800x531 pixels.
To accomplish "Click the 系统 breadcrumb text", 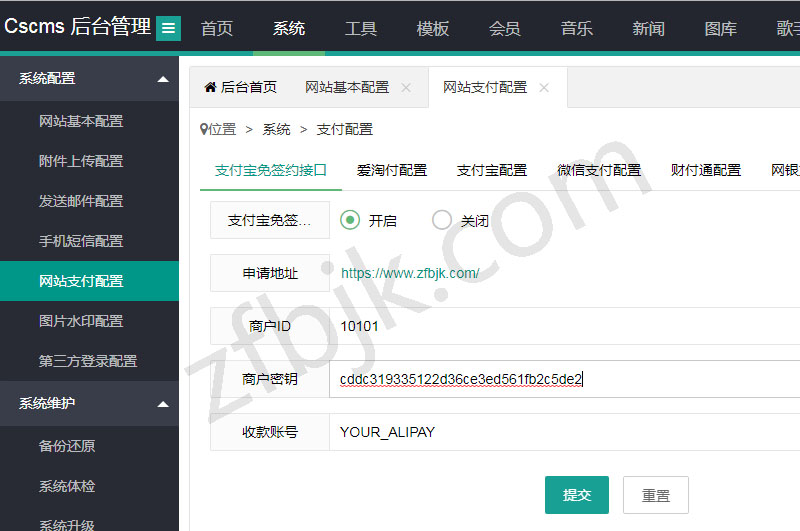I will (277, 130).
